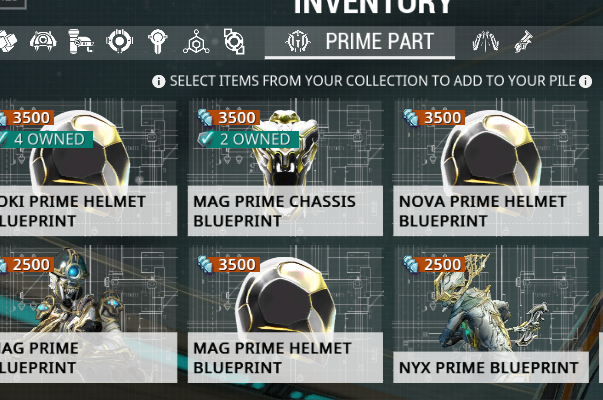
Task: Click info icon right of YOUR PILE text
Action: tap(585, 81)
